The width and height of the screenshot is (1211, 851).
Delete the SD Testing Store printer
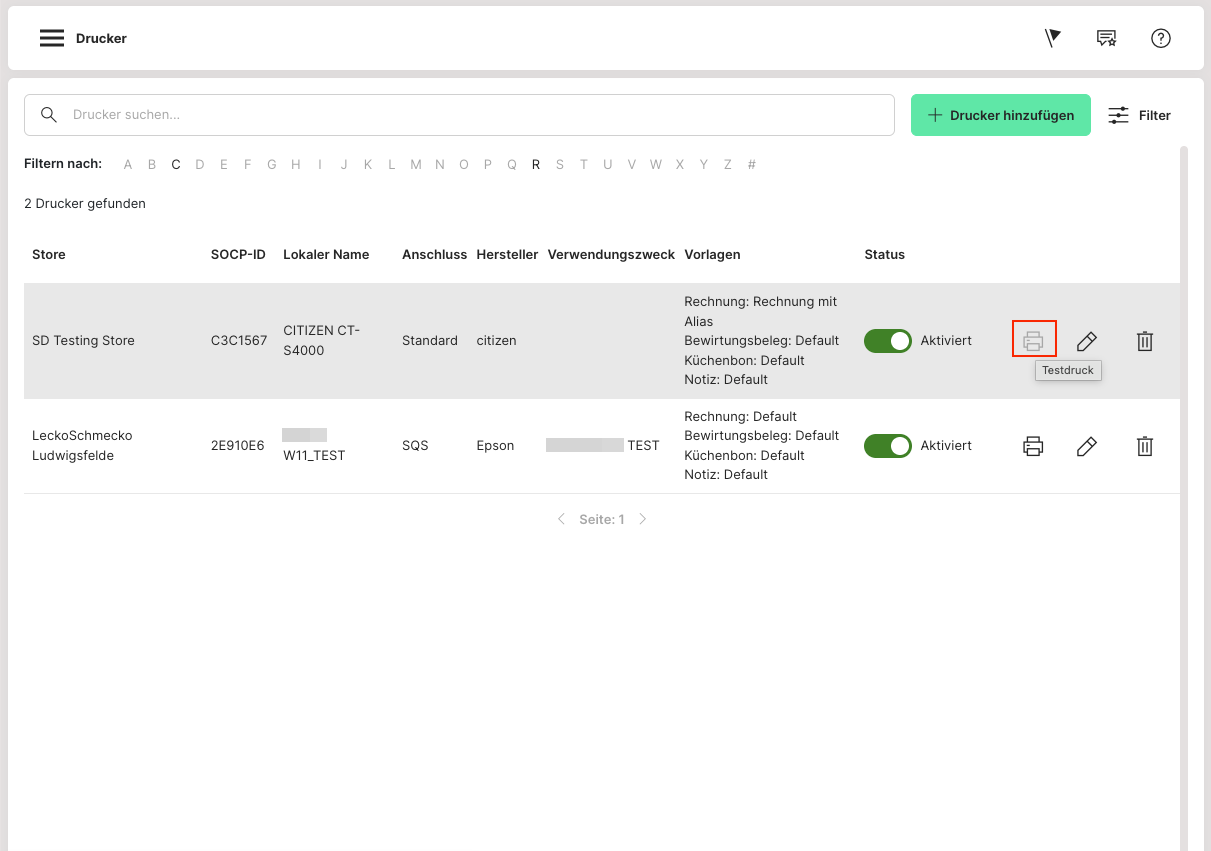point(1145,341)
